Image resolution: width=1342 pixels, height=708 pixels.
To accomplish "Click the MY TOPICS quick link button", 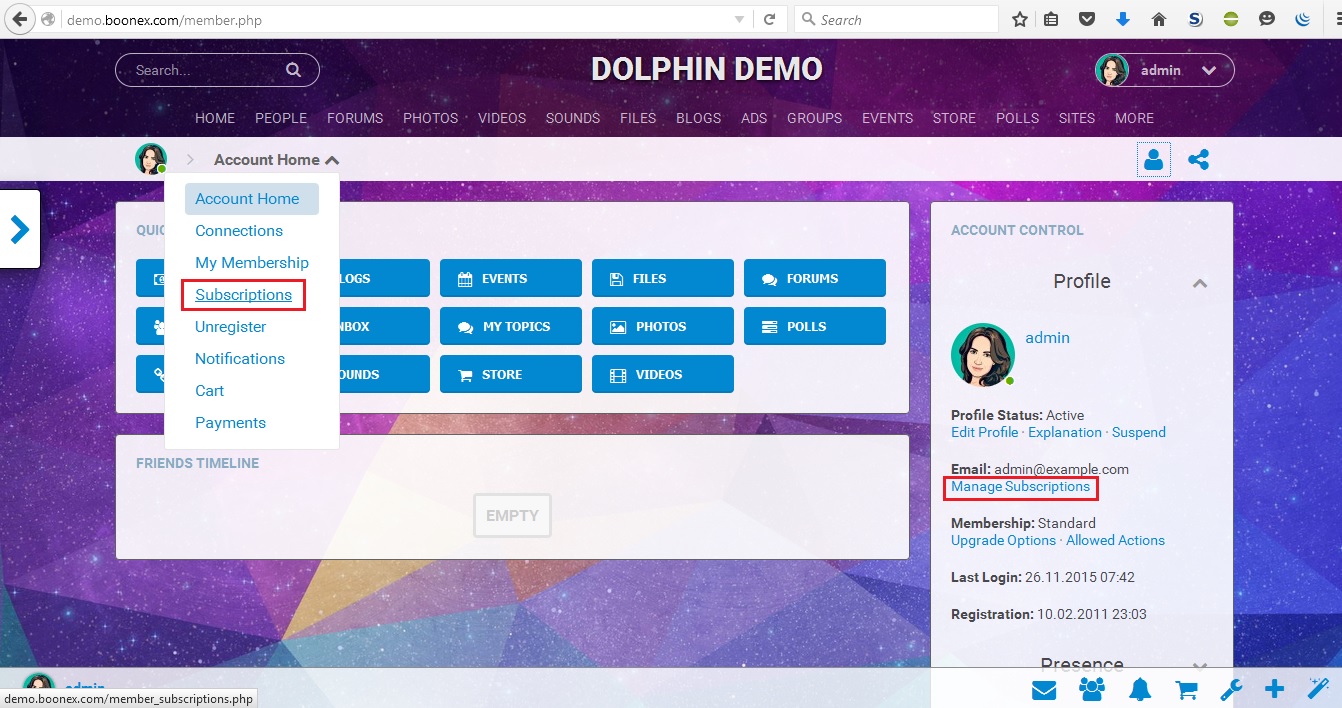I will click(510, 326).
